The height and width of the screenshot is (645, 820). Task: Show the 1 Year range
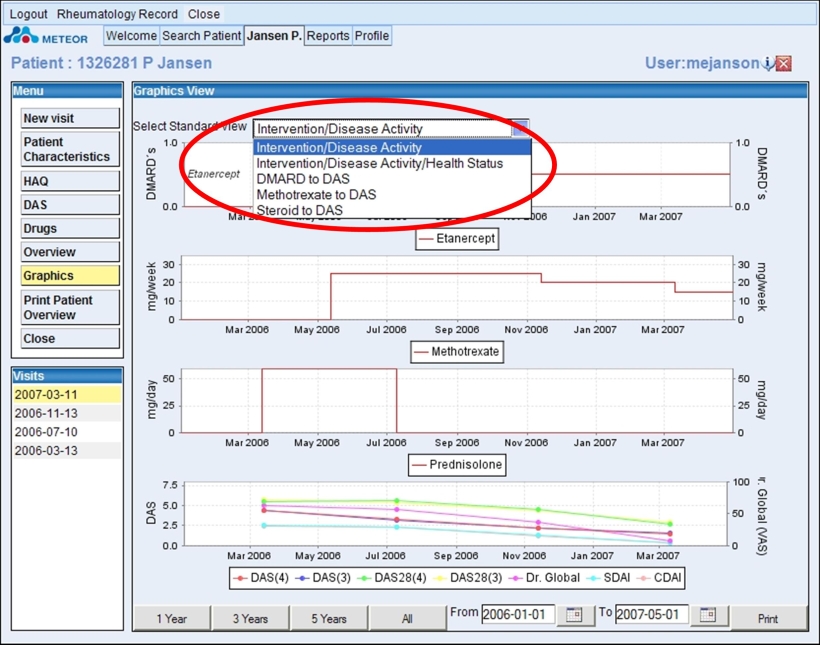click(x=172, y=618)
